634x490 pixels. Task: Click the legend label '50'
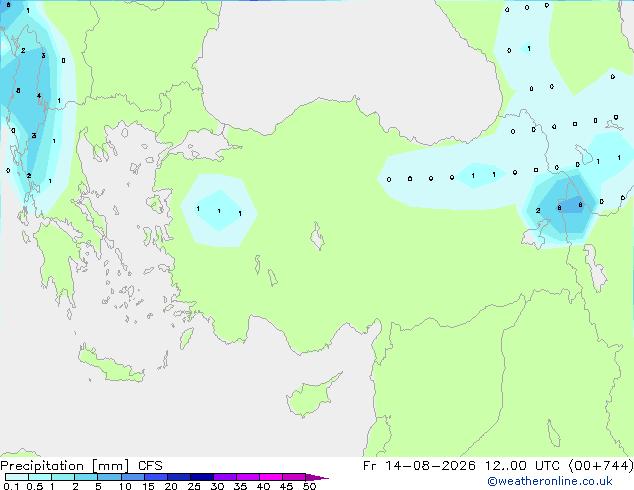[309, 486]
